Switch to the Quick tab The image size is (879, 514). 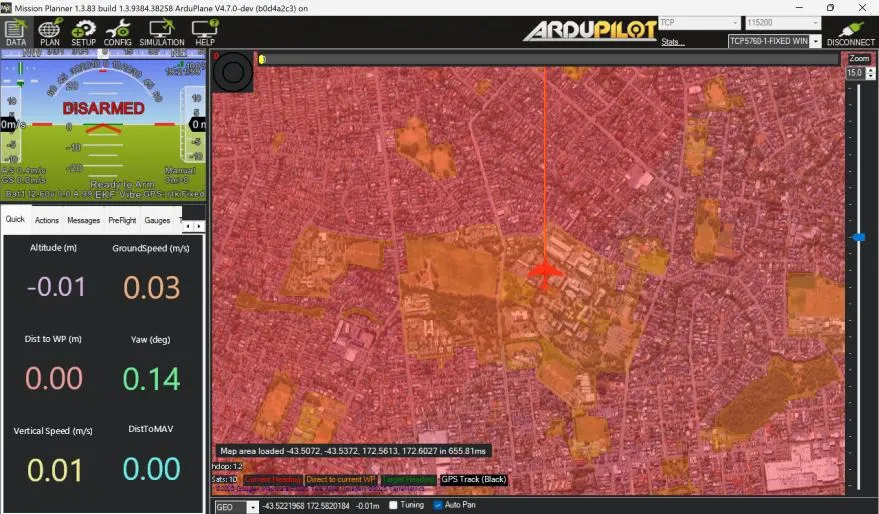tap(15, 219)
